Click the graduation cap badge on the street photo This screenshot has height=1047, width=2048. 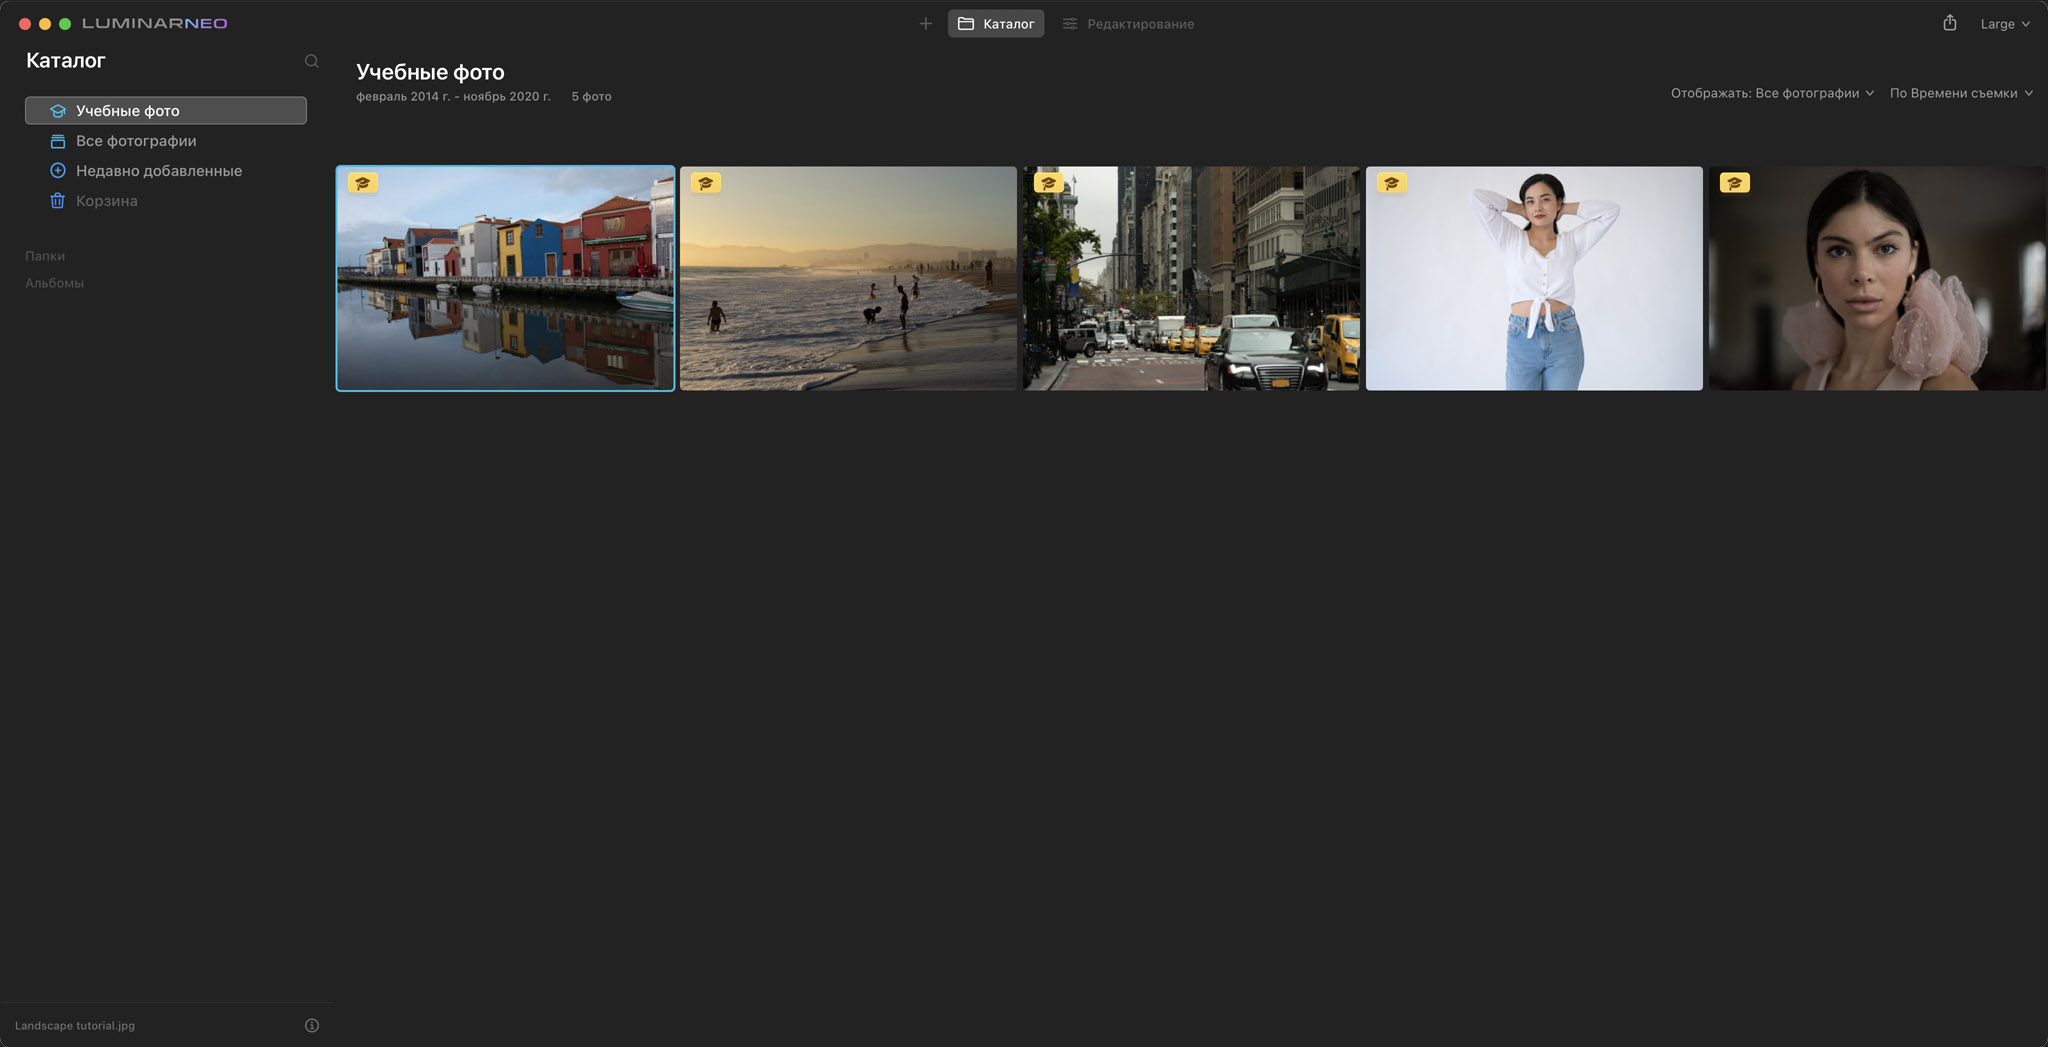pos(1049,182)
